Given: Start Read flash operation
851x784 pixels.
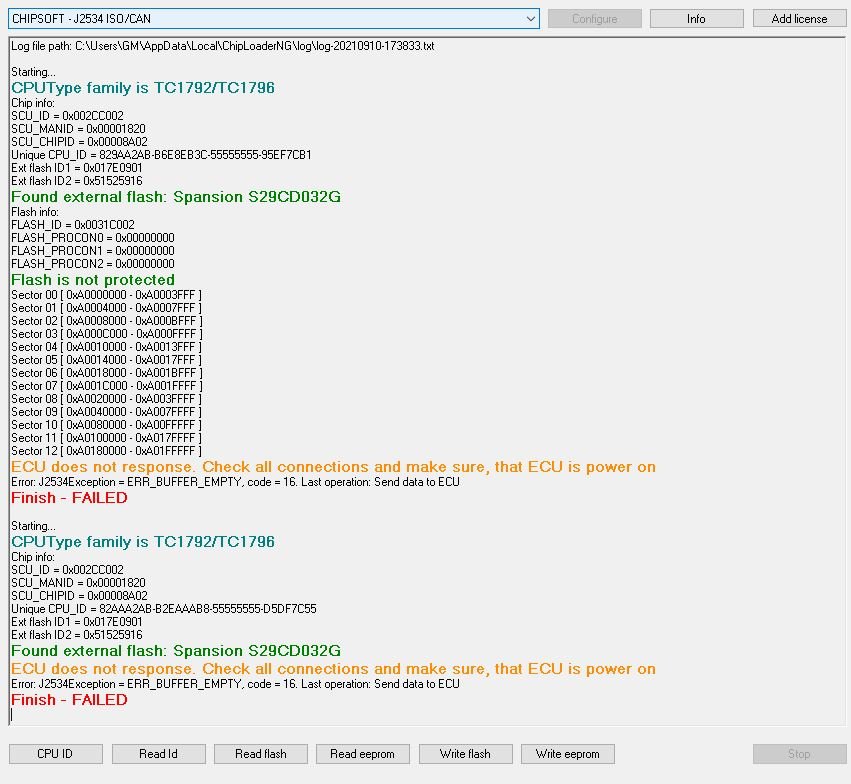Looking at the screenshot, I should [x=260, y=754].
